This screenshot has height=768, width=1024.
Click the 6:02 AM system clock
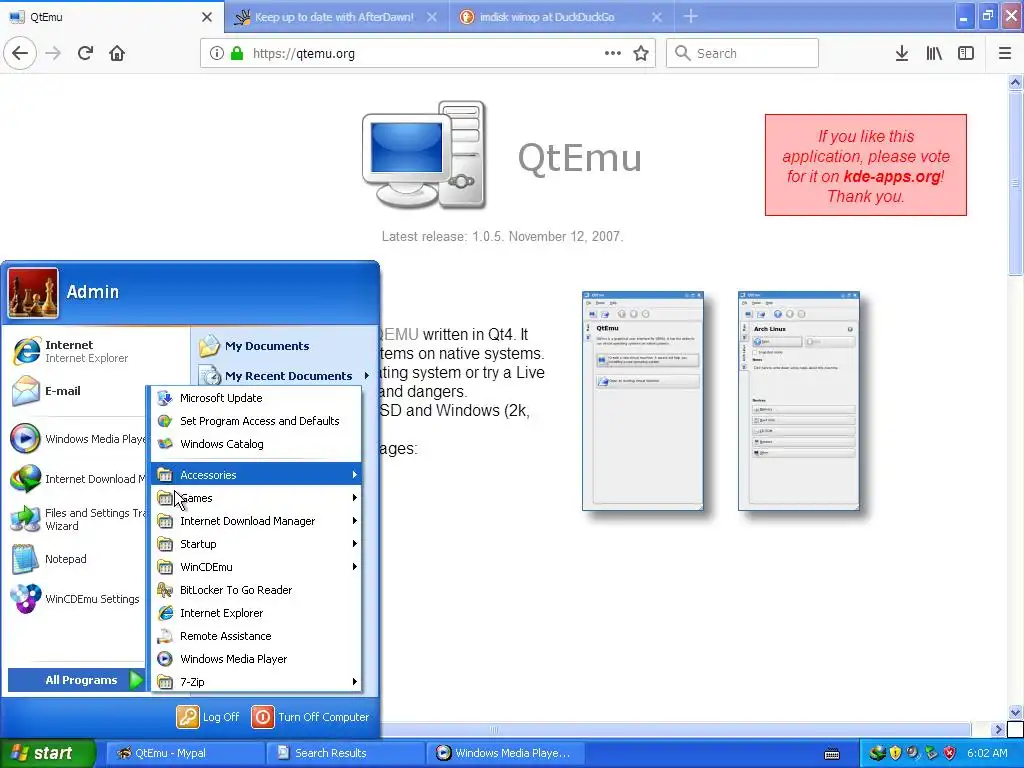tap(987, 753)
